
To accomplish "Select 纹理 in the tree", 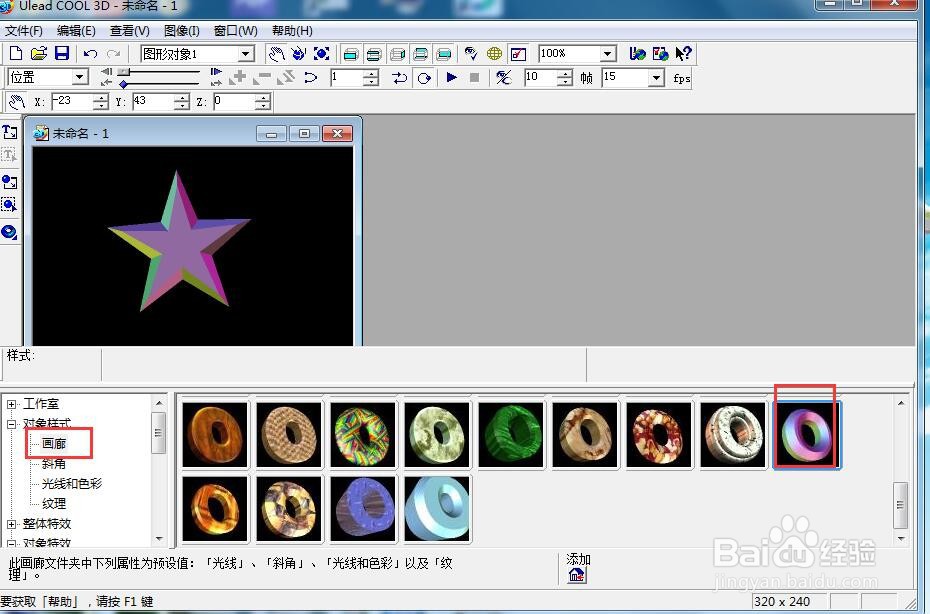I will 54,504.
